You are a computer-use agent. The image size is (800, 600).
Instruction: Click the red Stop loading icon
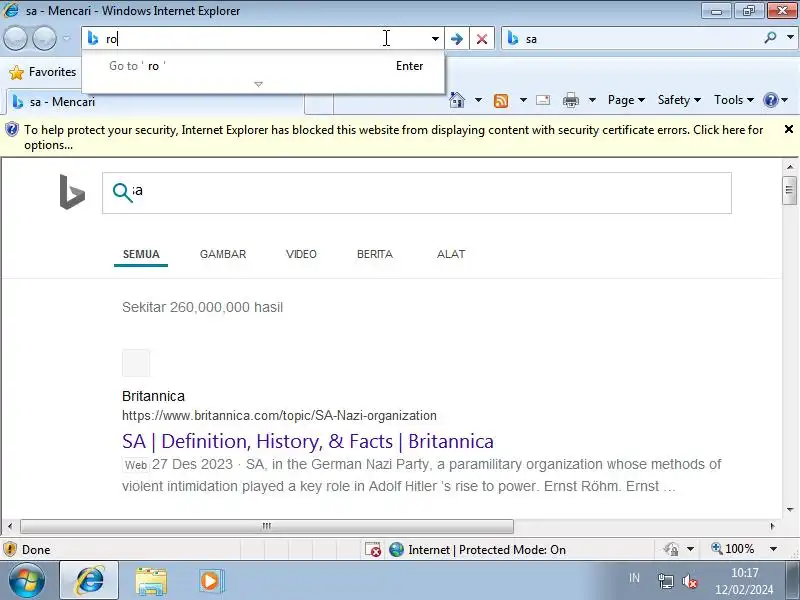(482, 39)
